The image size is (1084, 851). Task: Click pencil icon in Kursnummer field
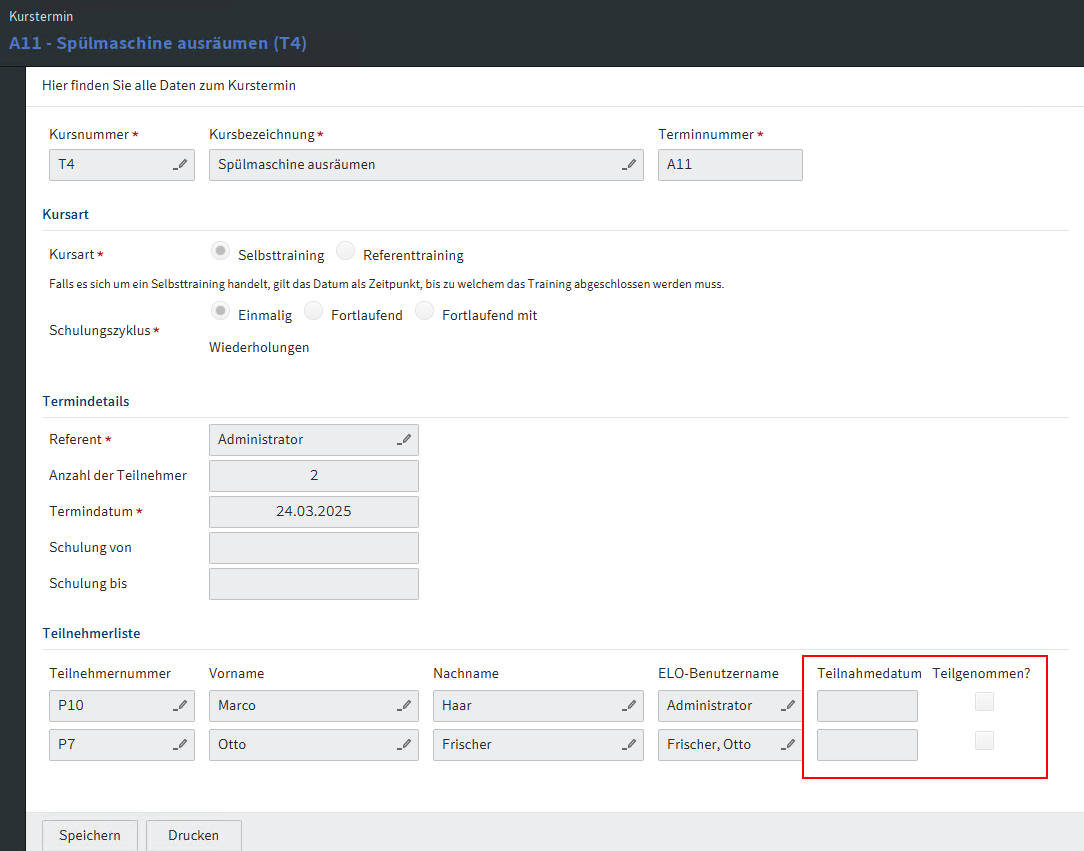click(x=180, y=165)
